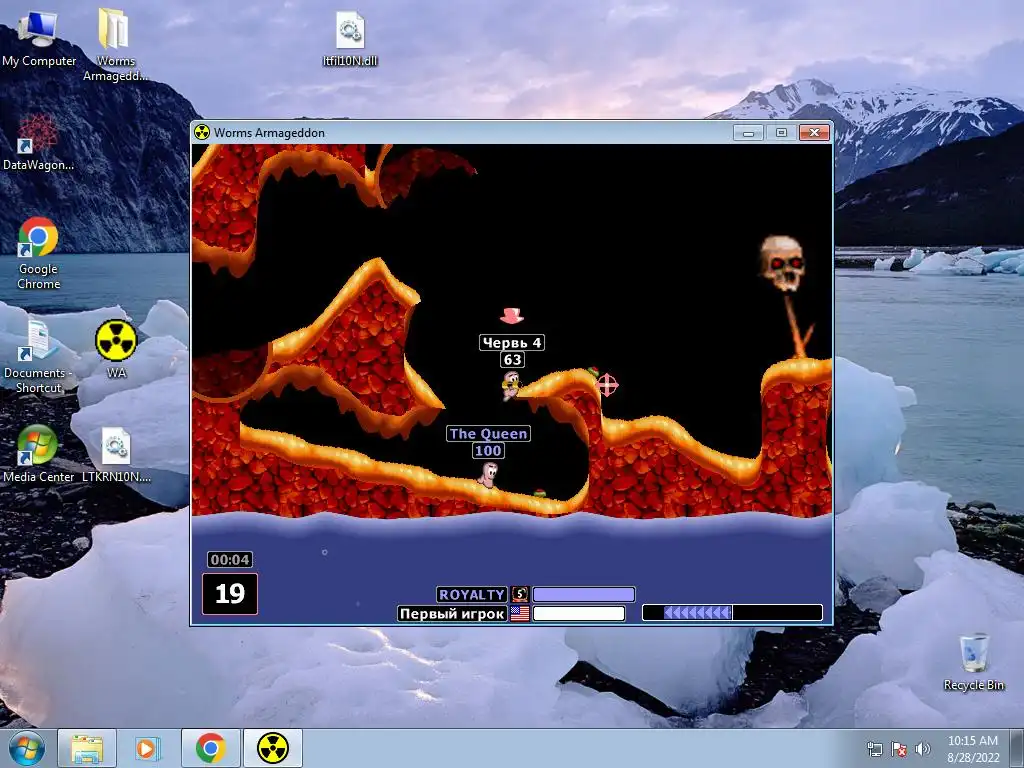Select the LTKRN10N file icon

116,455
